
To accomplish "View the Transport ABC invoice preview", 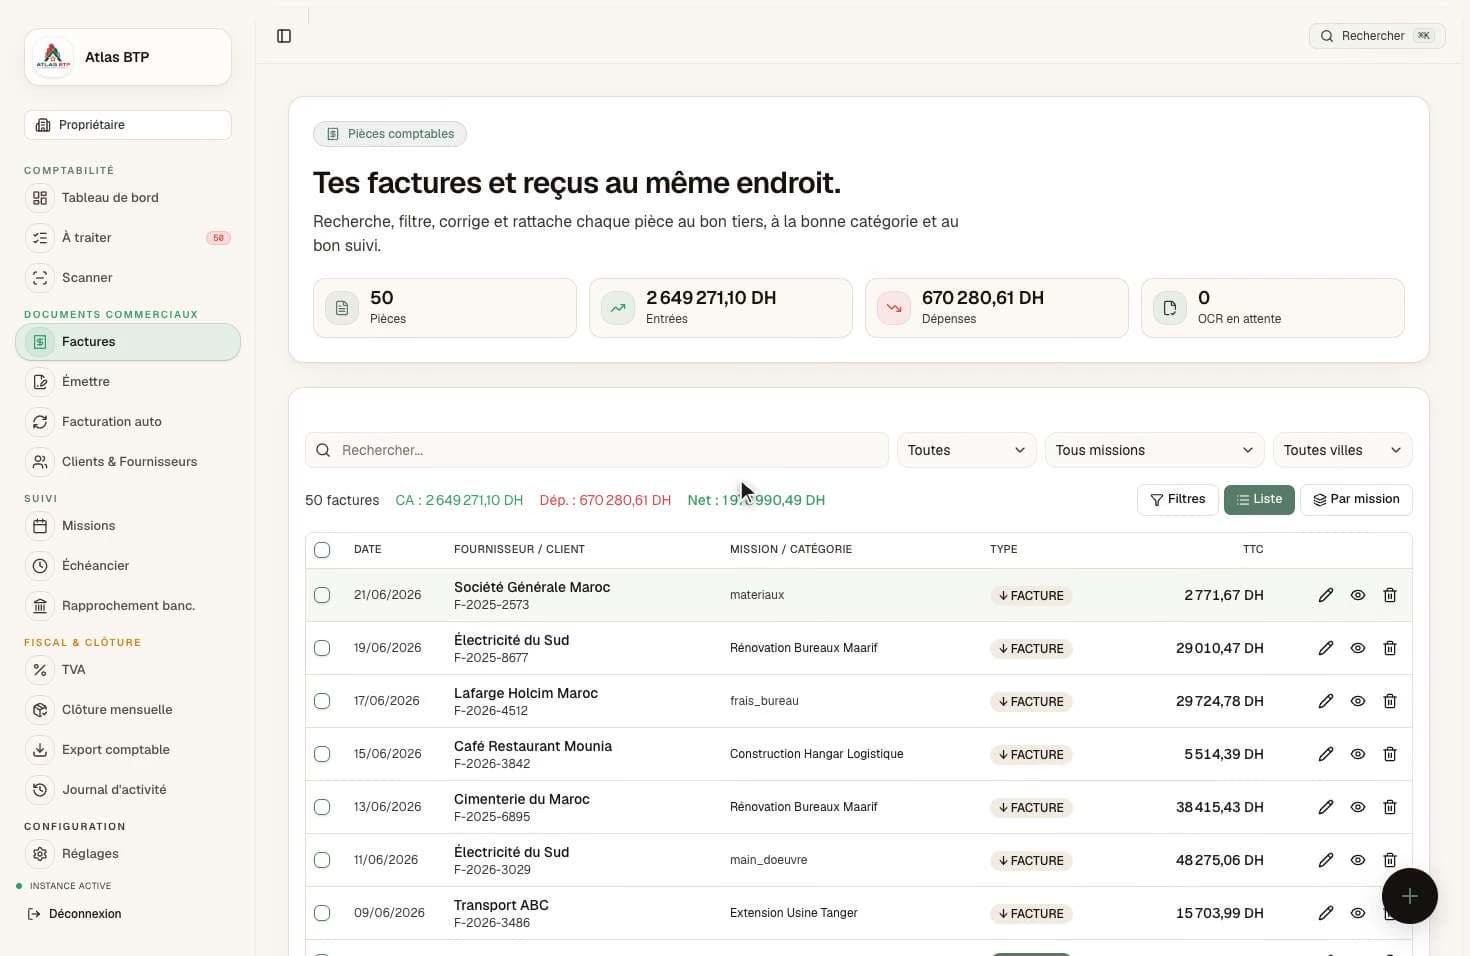I will coord(1358,913).
